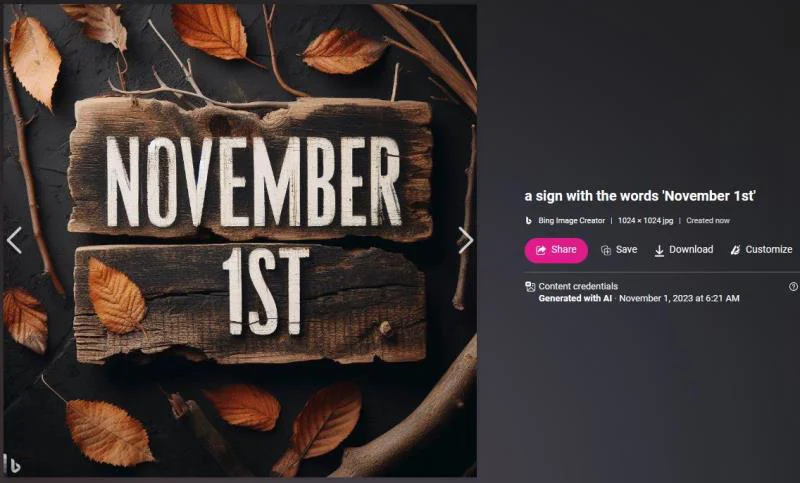Click the Content credentials heading
The image size is (800, 483).
click(578, 286)
